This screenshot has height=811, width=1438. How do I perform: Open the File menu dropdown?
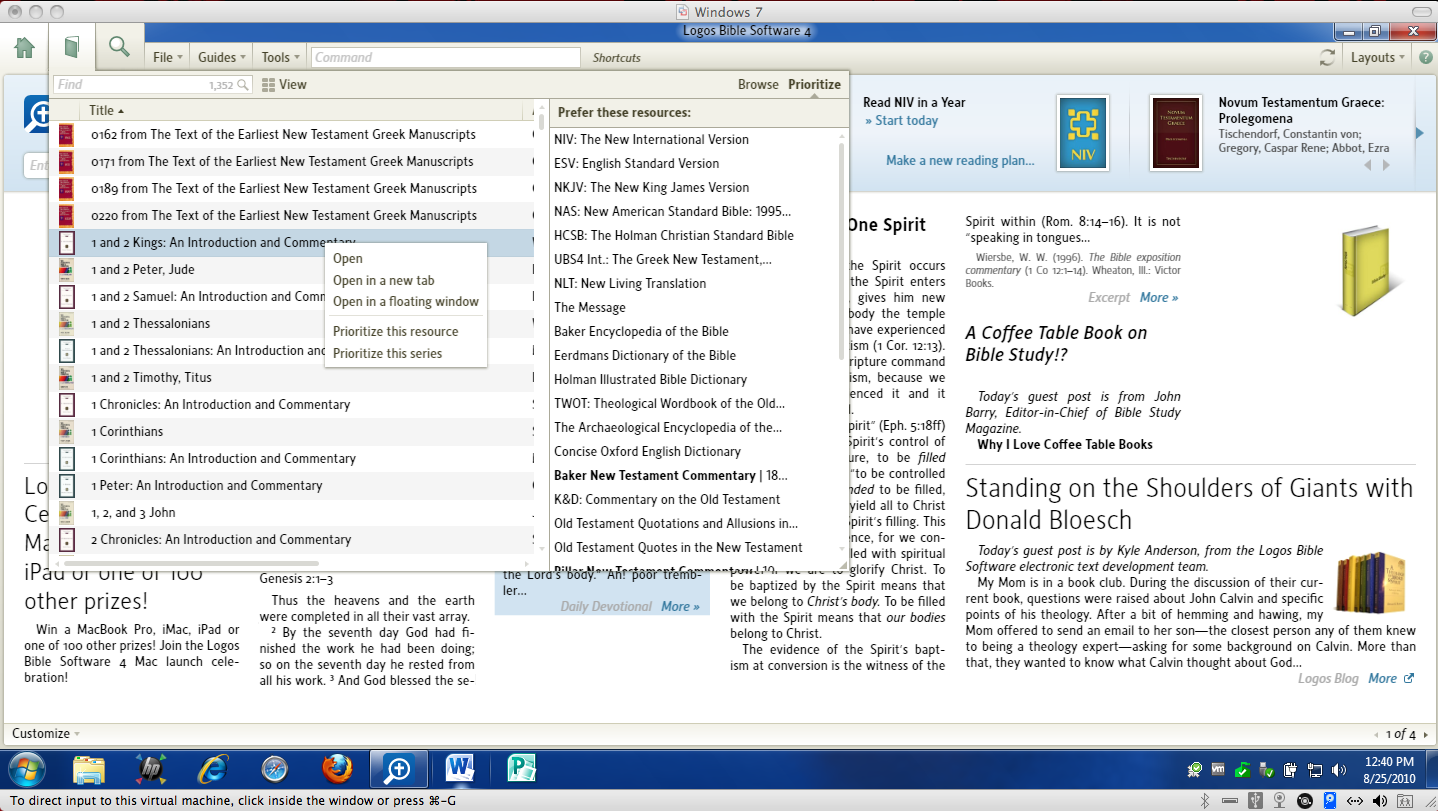coord(167,57)
